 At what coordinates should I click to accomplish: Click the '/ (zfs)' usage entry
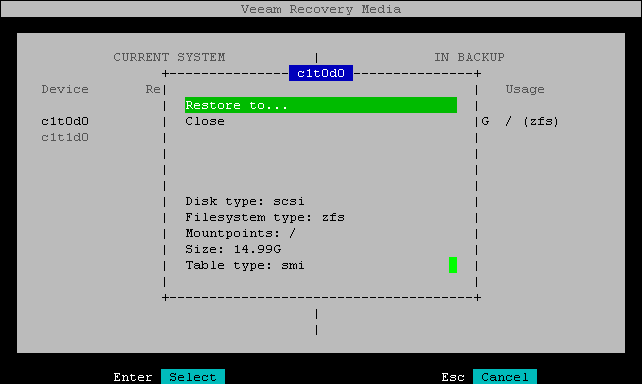coord(532,122)
